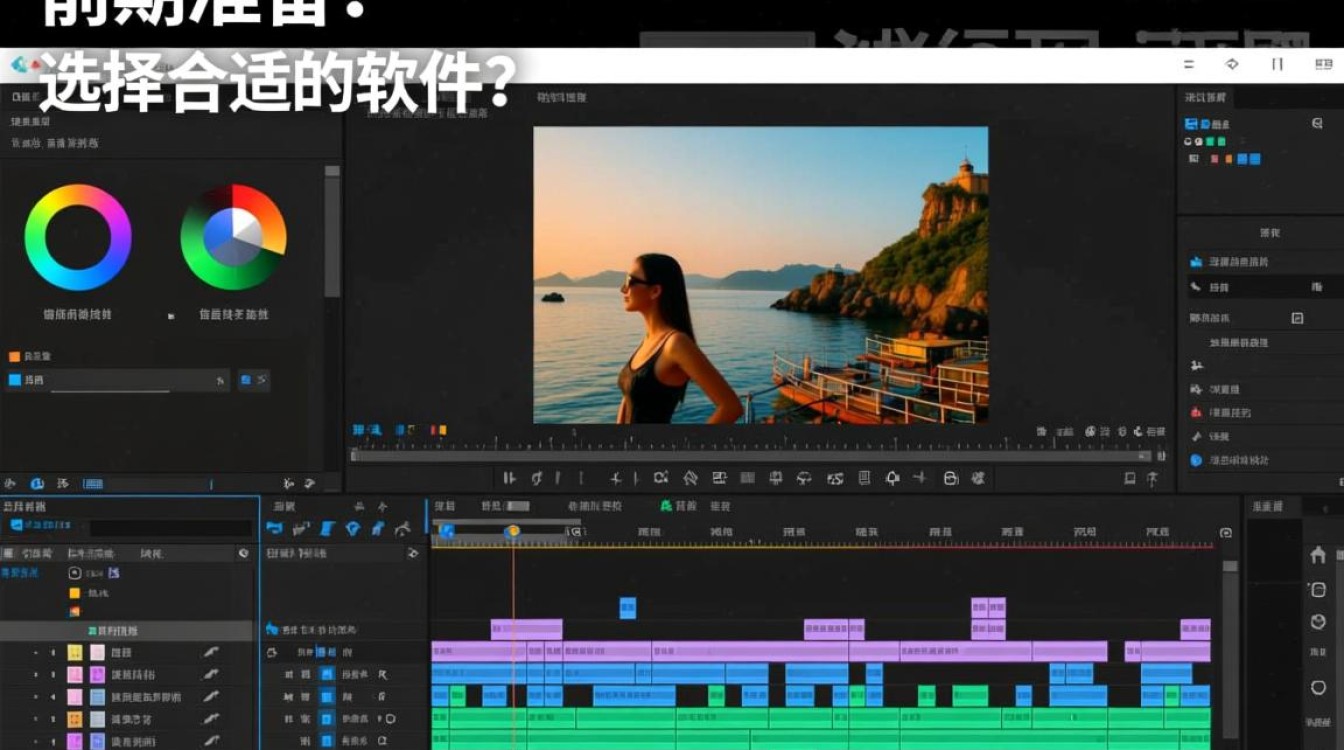The height and width of the screenshot is (750, 1344).
Task: Click the pause-style icon starting the playback controls
Action: tap(509, 478)
